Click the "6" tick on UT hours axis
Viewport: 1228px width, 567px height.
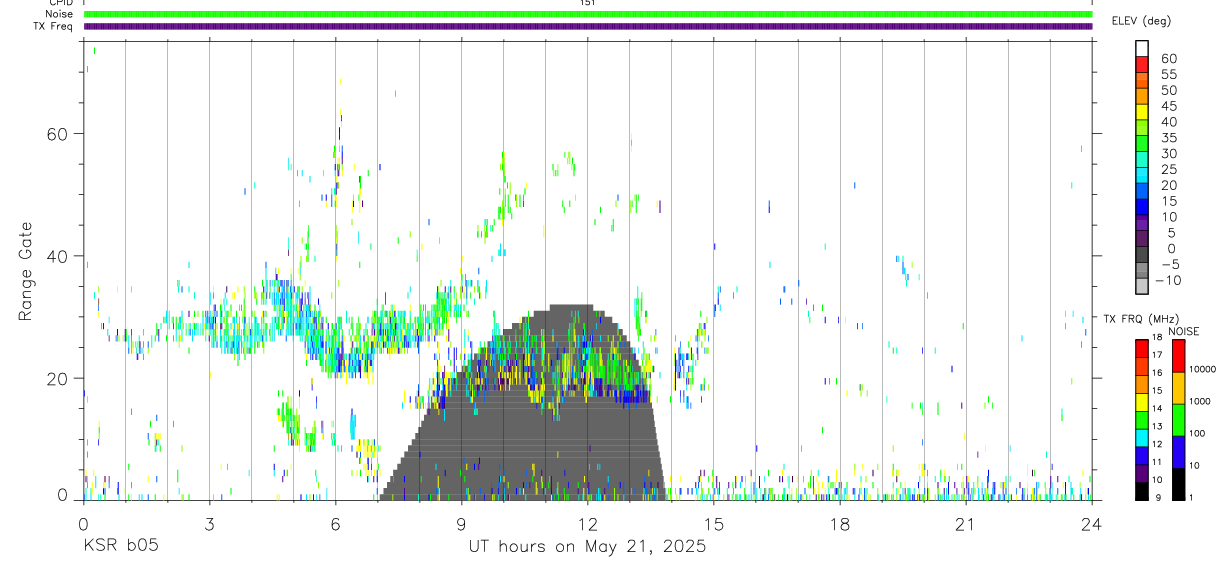pos(335,523)
